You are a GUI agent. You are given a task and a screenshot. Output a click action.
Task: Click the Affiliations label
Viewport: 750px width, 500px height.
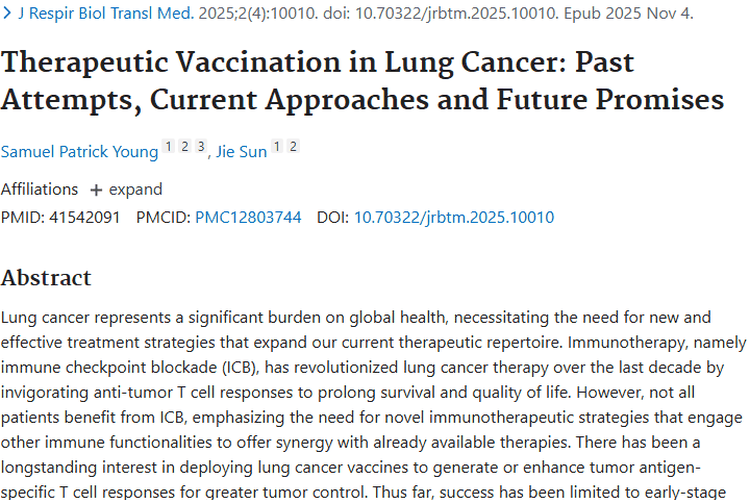tap(39, 189)
